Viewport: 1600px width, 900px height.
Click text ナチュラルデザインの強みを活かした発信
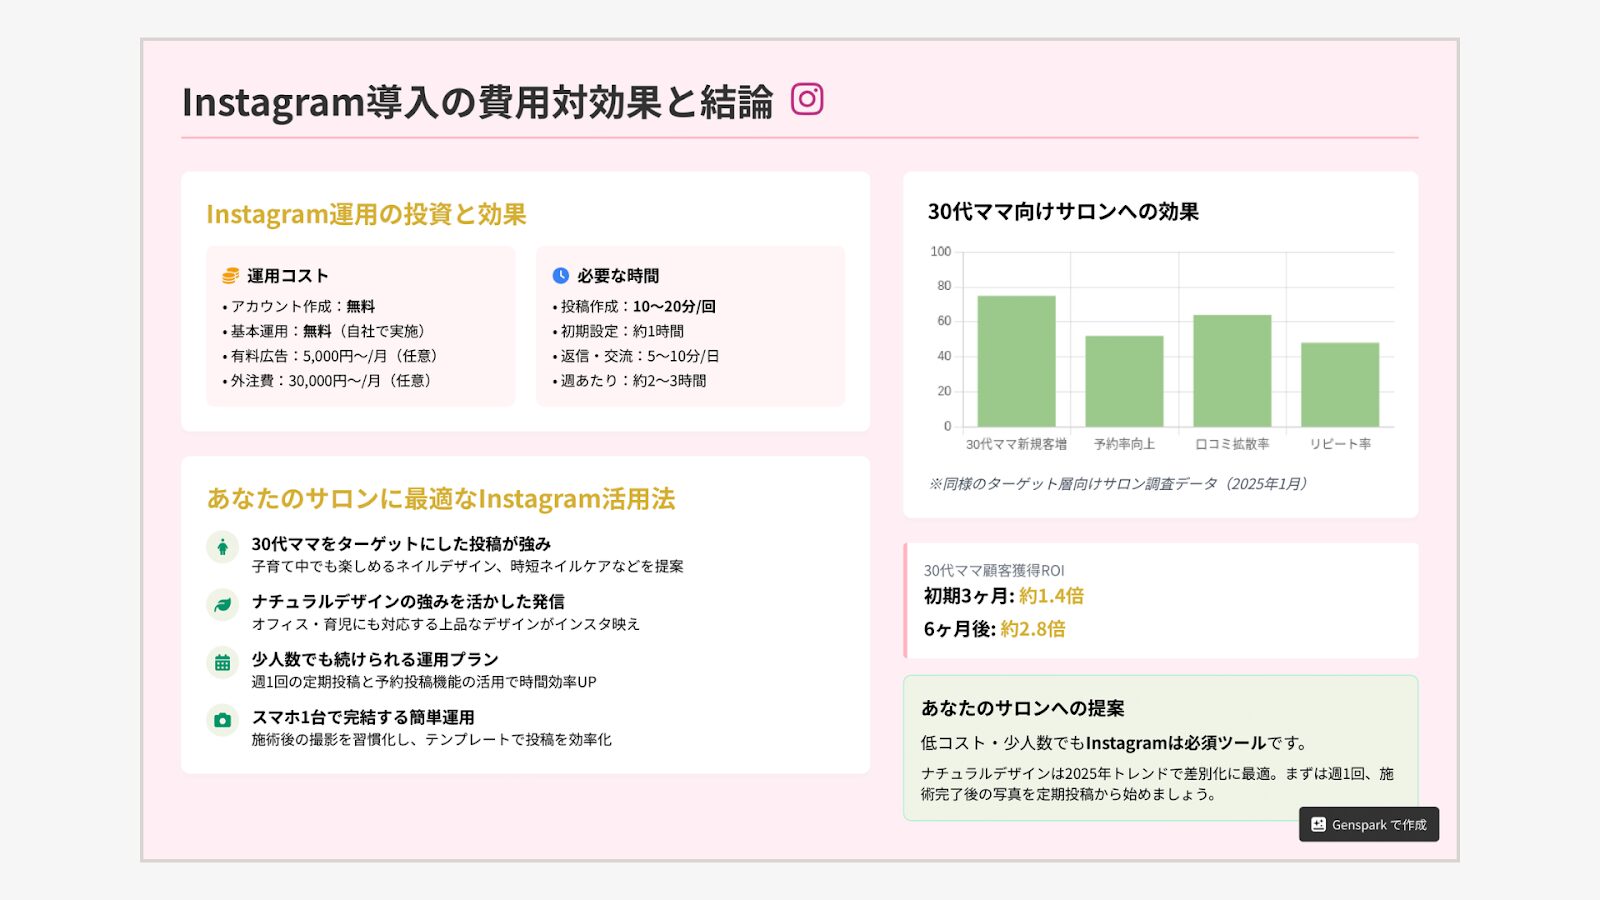tap(408, 602)
